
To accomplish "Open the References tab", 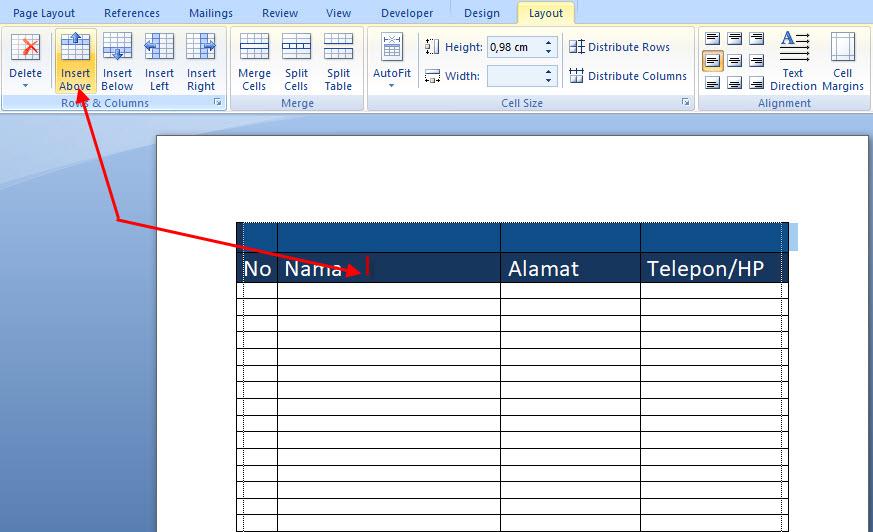I will point(132,13).
